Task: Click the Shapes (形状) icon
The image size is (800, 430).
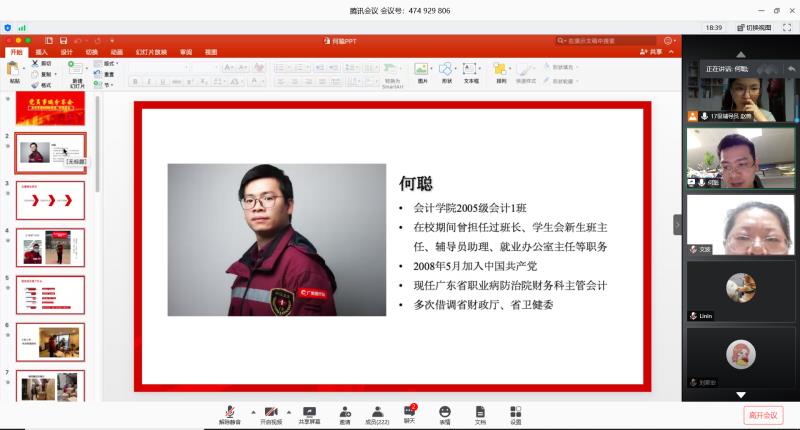Action: tap(446, 69)
